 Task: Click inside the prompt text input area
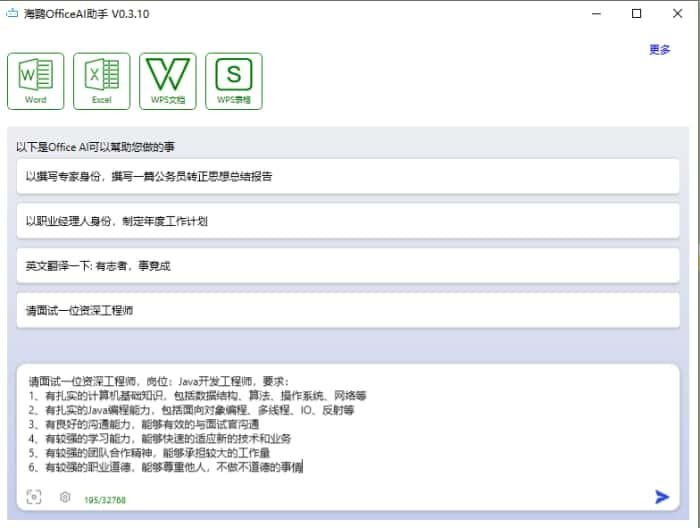coord(348,437)
